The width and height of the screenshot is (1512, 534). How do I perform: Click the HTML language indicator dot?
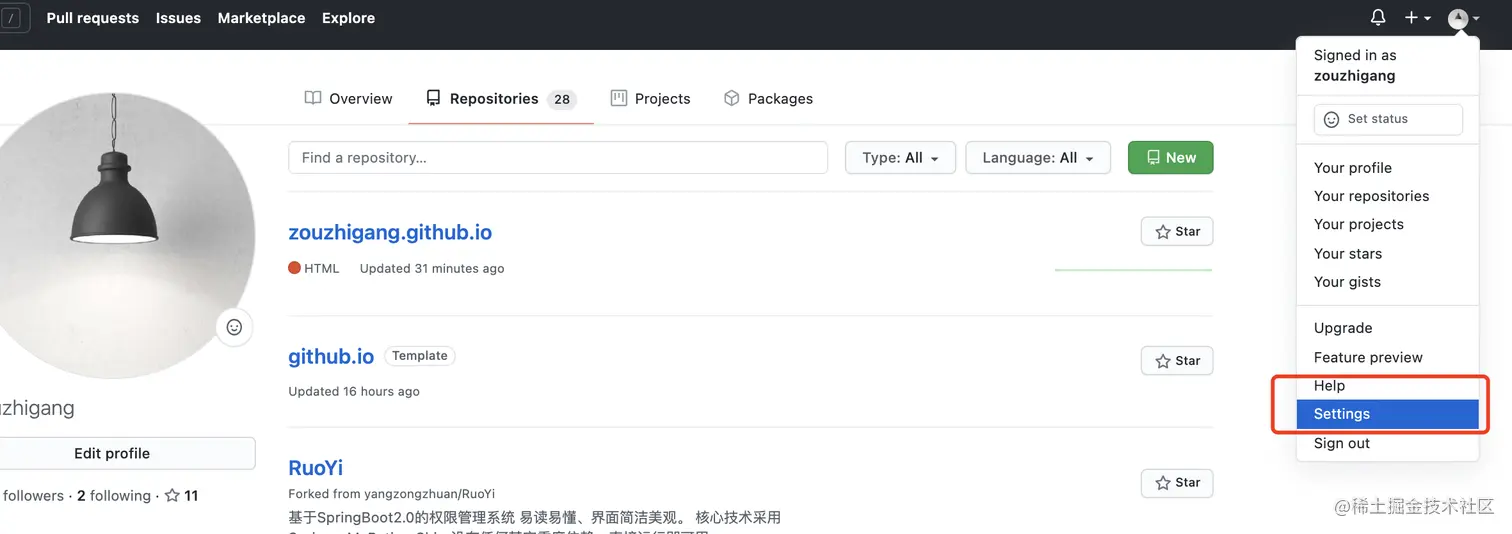point(294,268)
